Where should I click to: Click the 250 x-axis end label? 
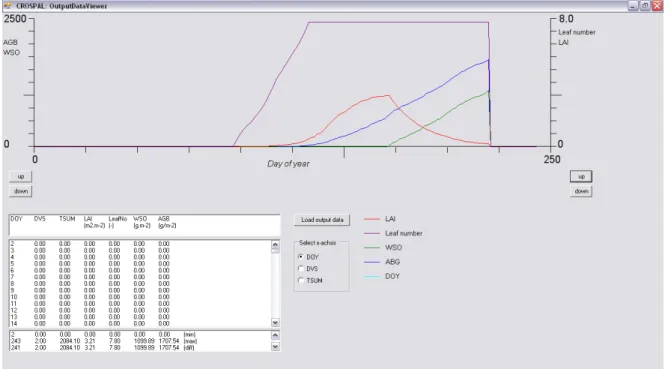(552, 159)
